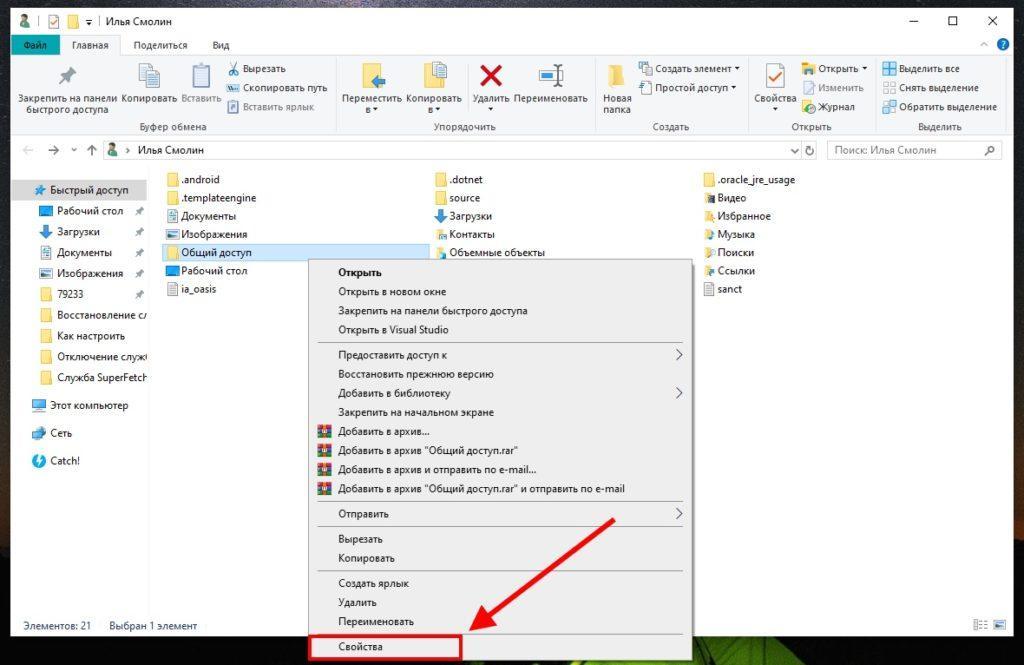Switch to large icons view in status bar
1024x665 pixels.
[x=1000, y=625]
